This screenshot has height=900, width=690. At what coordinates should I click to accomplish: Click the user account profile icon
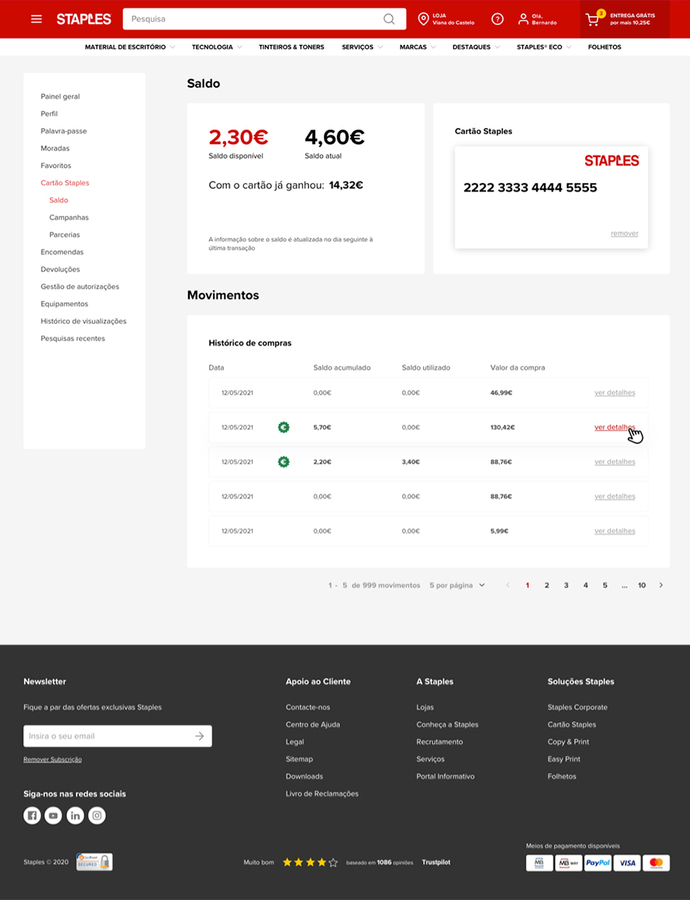coord(523,19)
